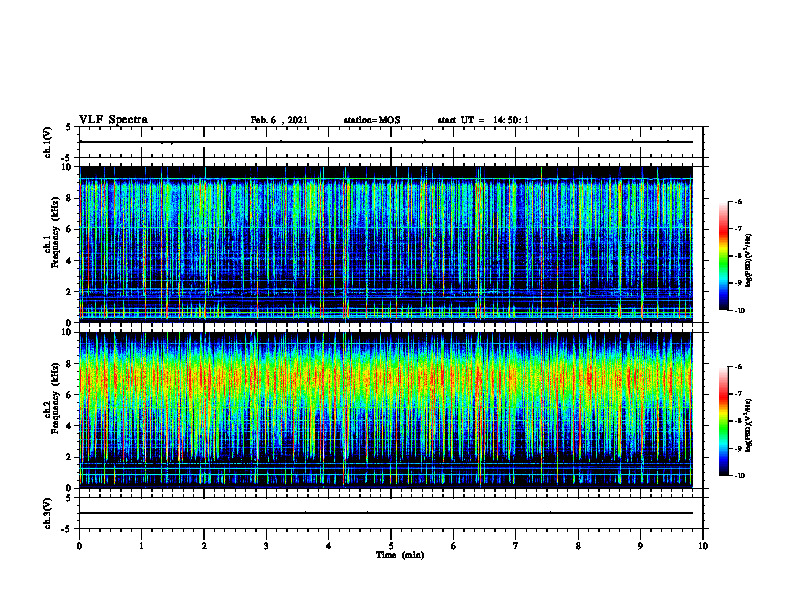Click the ch.1 color bar log PSD label
This screenshot has height=612, width=792.
(x=748, y=261)
